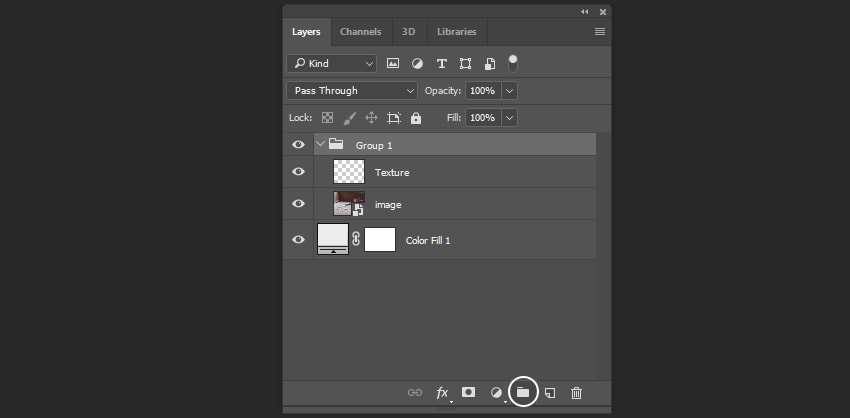
Task: Select the Color Fill 1 layer mask thumbnail
Action: pyautogui.click(x=380, y=240)
